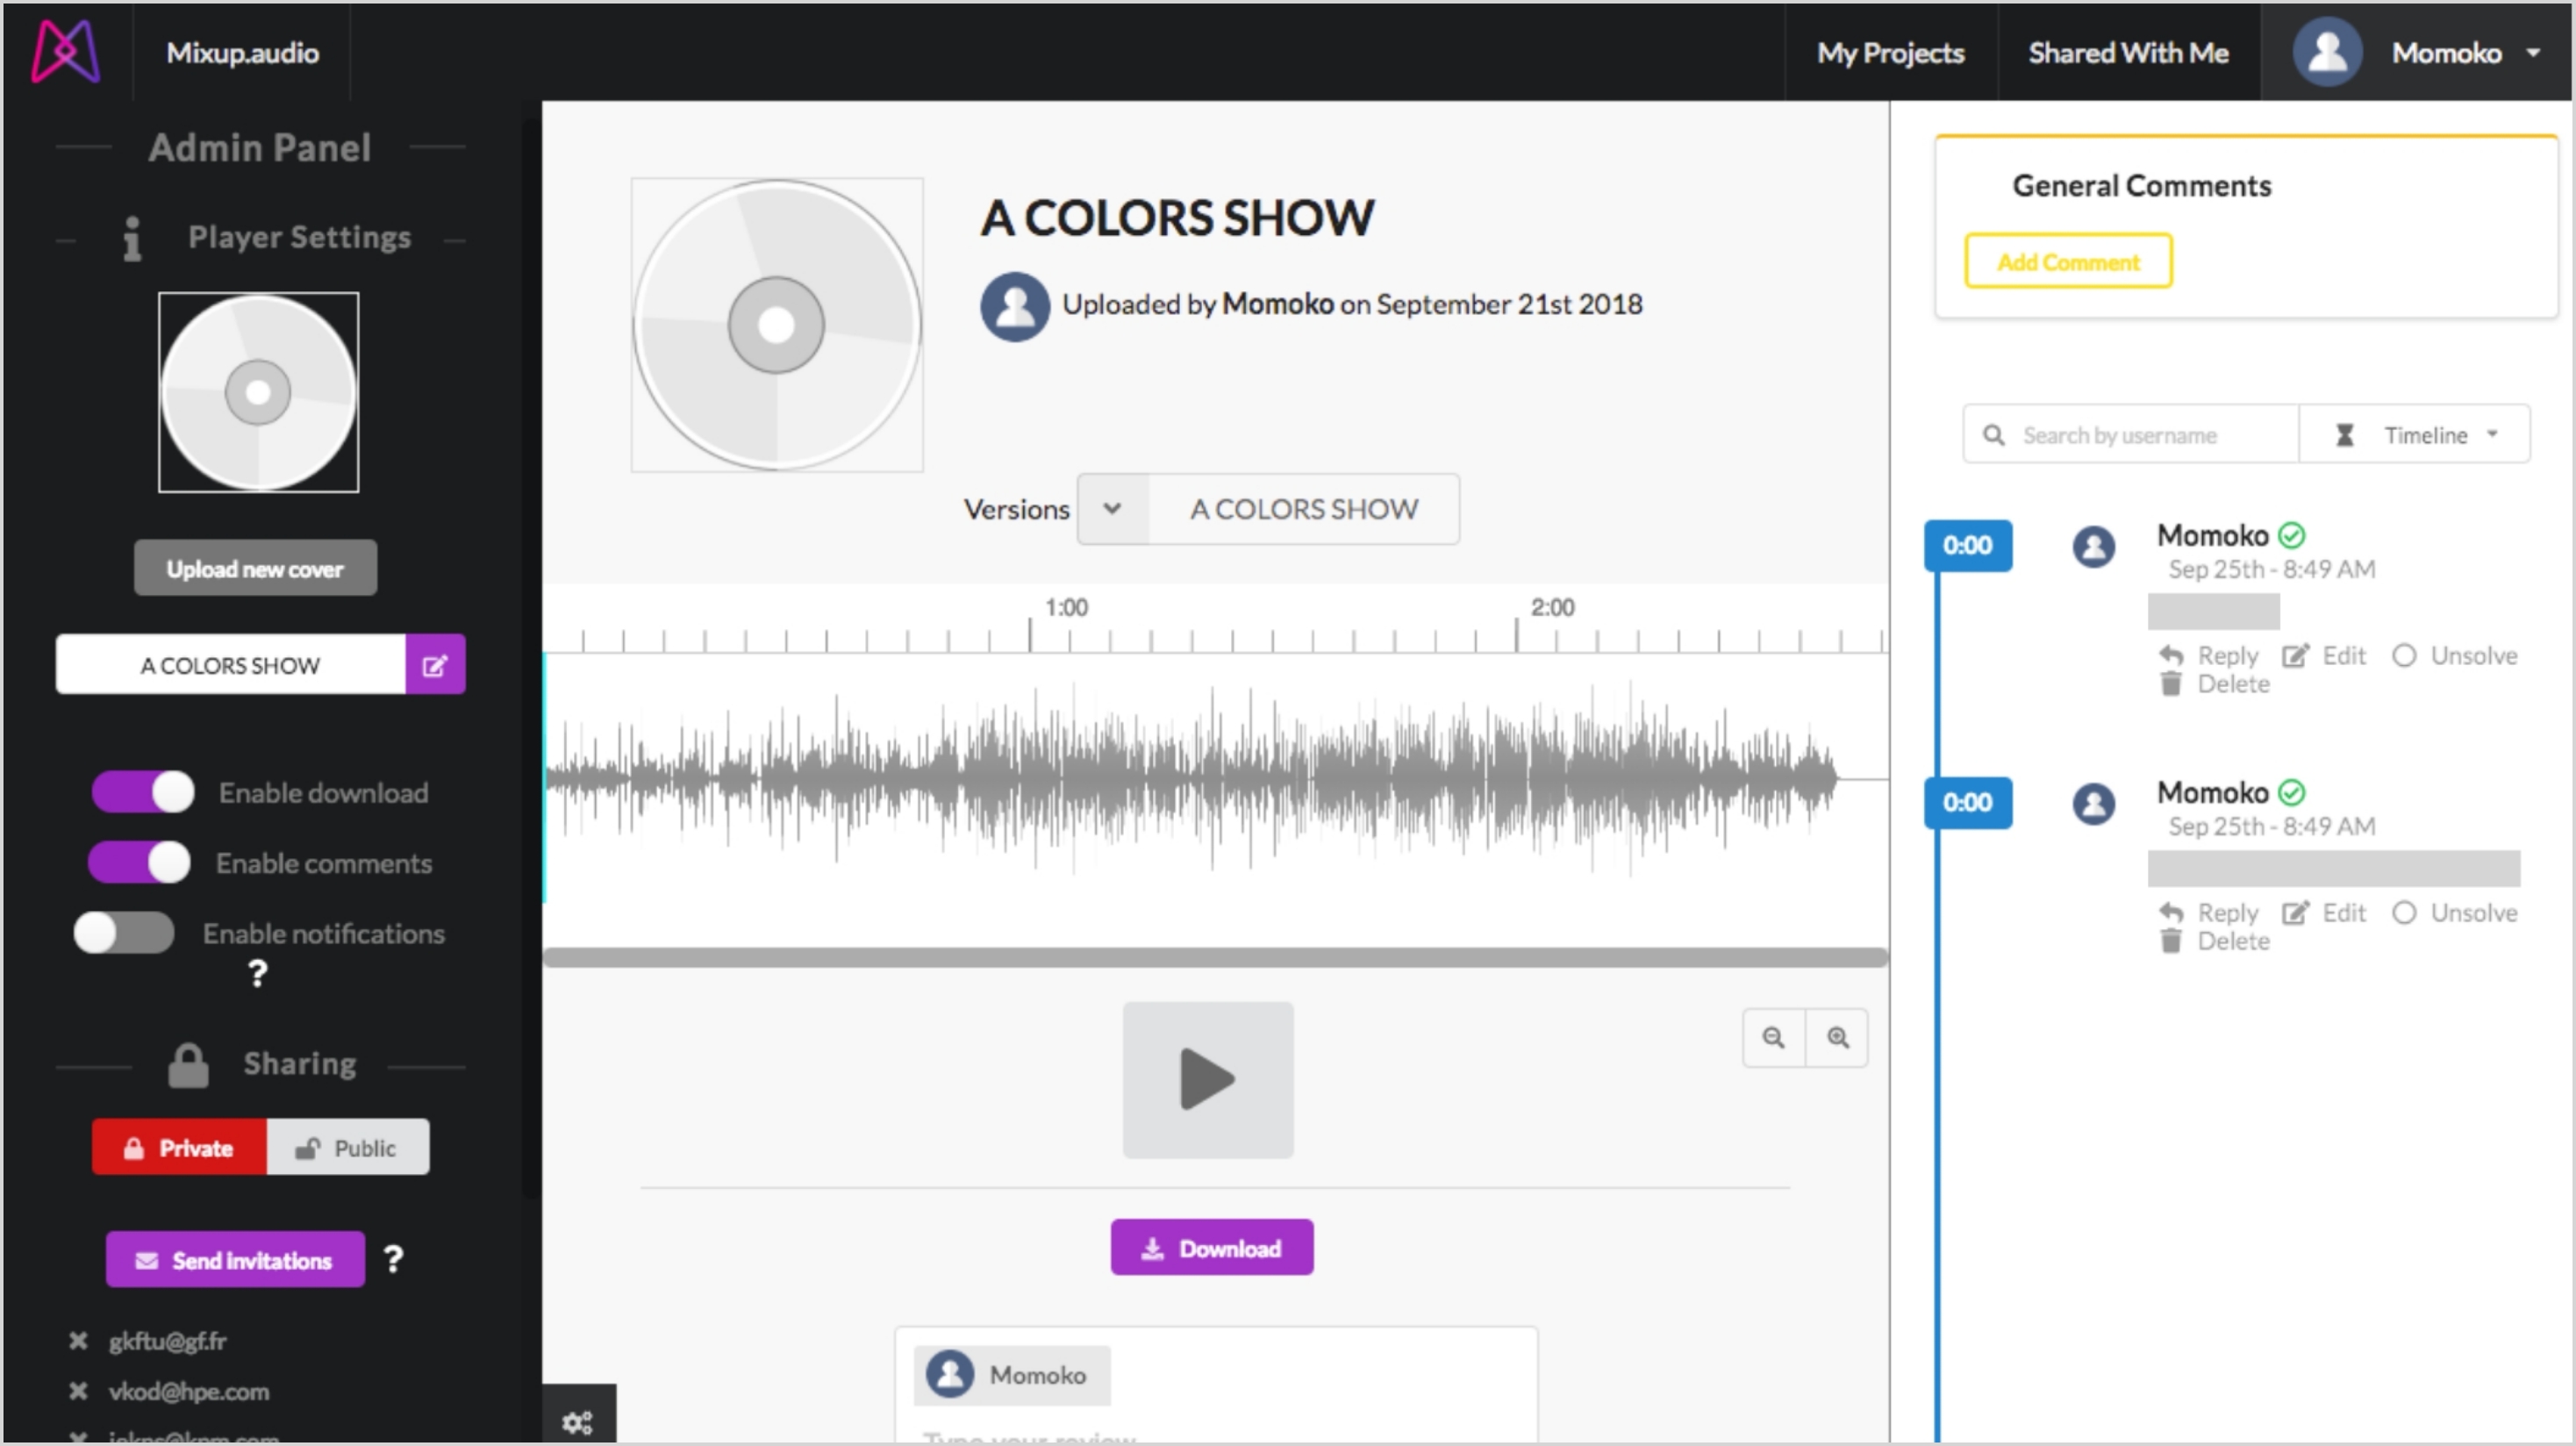Image resolution: width=2576 pixels, height=1446 pixels.
Task: Click the purple Download button
Action: (x=1212, y=1247)
